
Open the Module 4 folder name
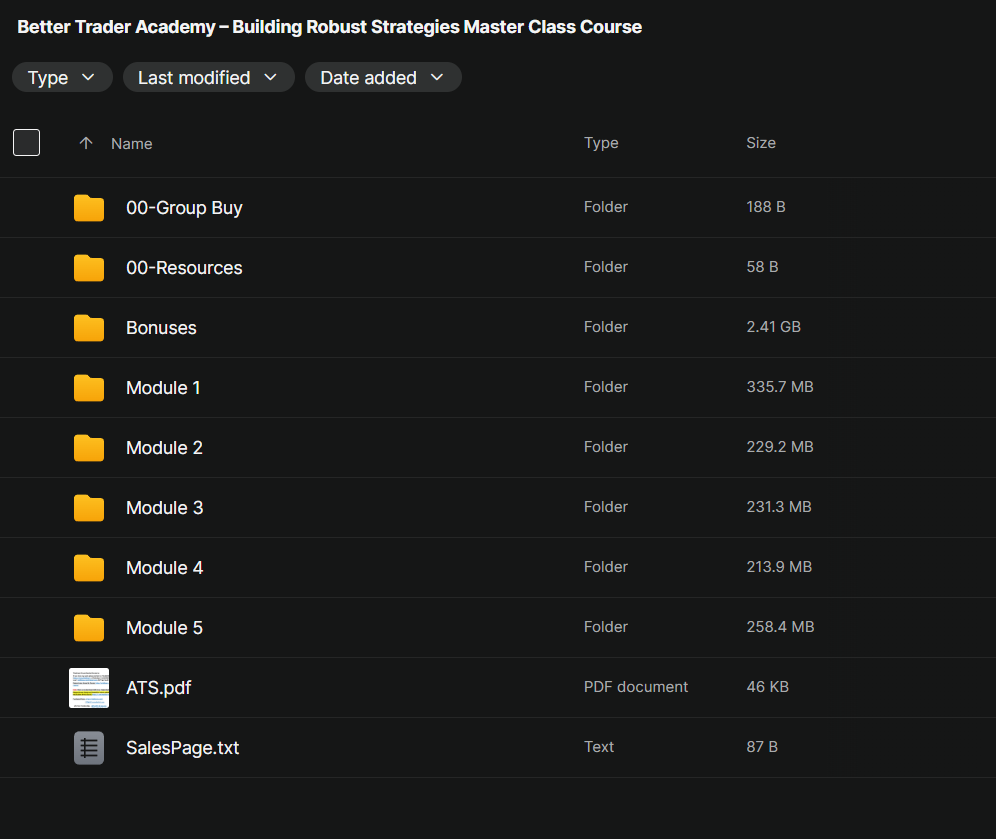click(x=165, y=568)
